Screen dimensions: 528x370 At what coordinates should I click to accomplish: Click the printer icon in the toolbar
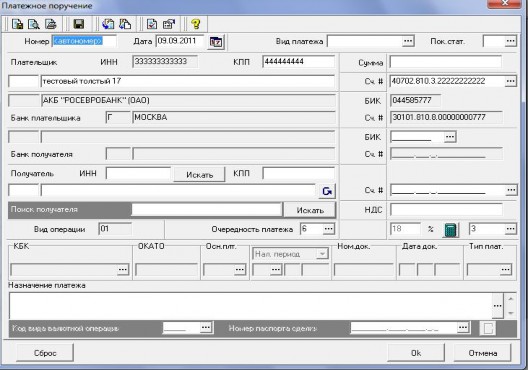tap(51, 24)
